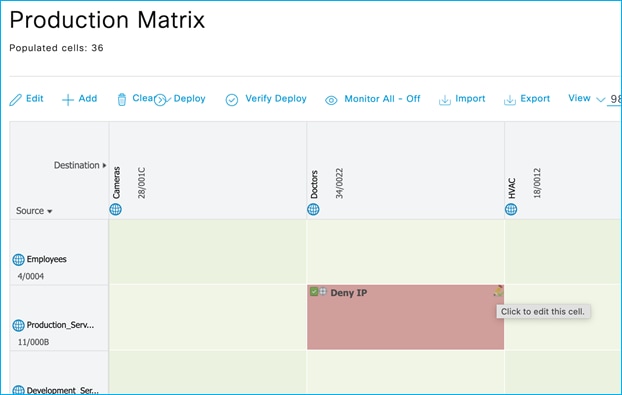Click the 34/0022 column tag value
This screenshot has width=622, height=395.
(339, 183)
